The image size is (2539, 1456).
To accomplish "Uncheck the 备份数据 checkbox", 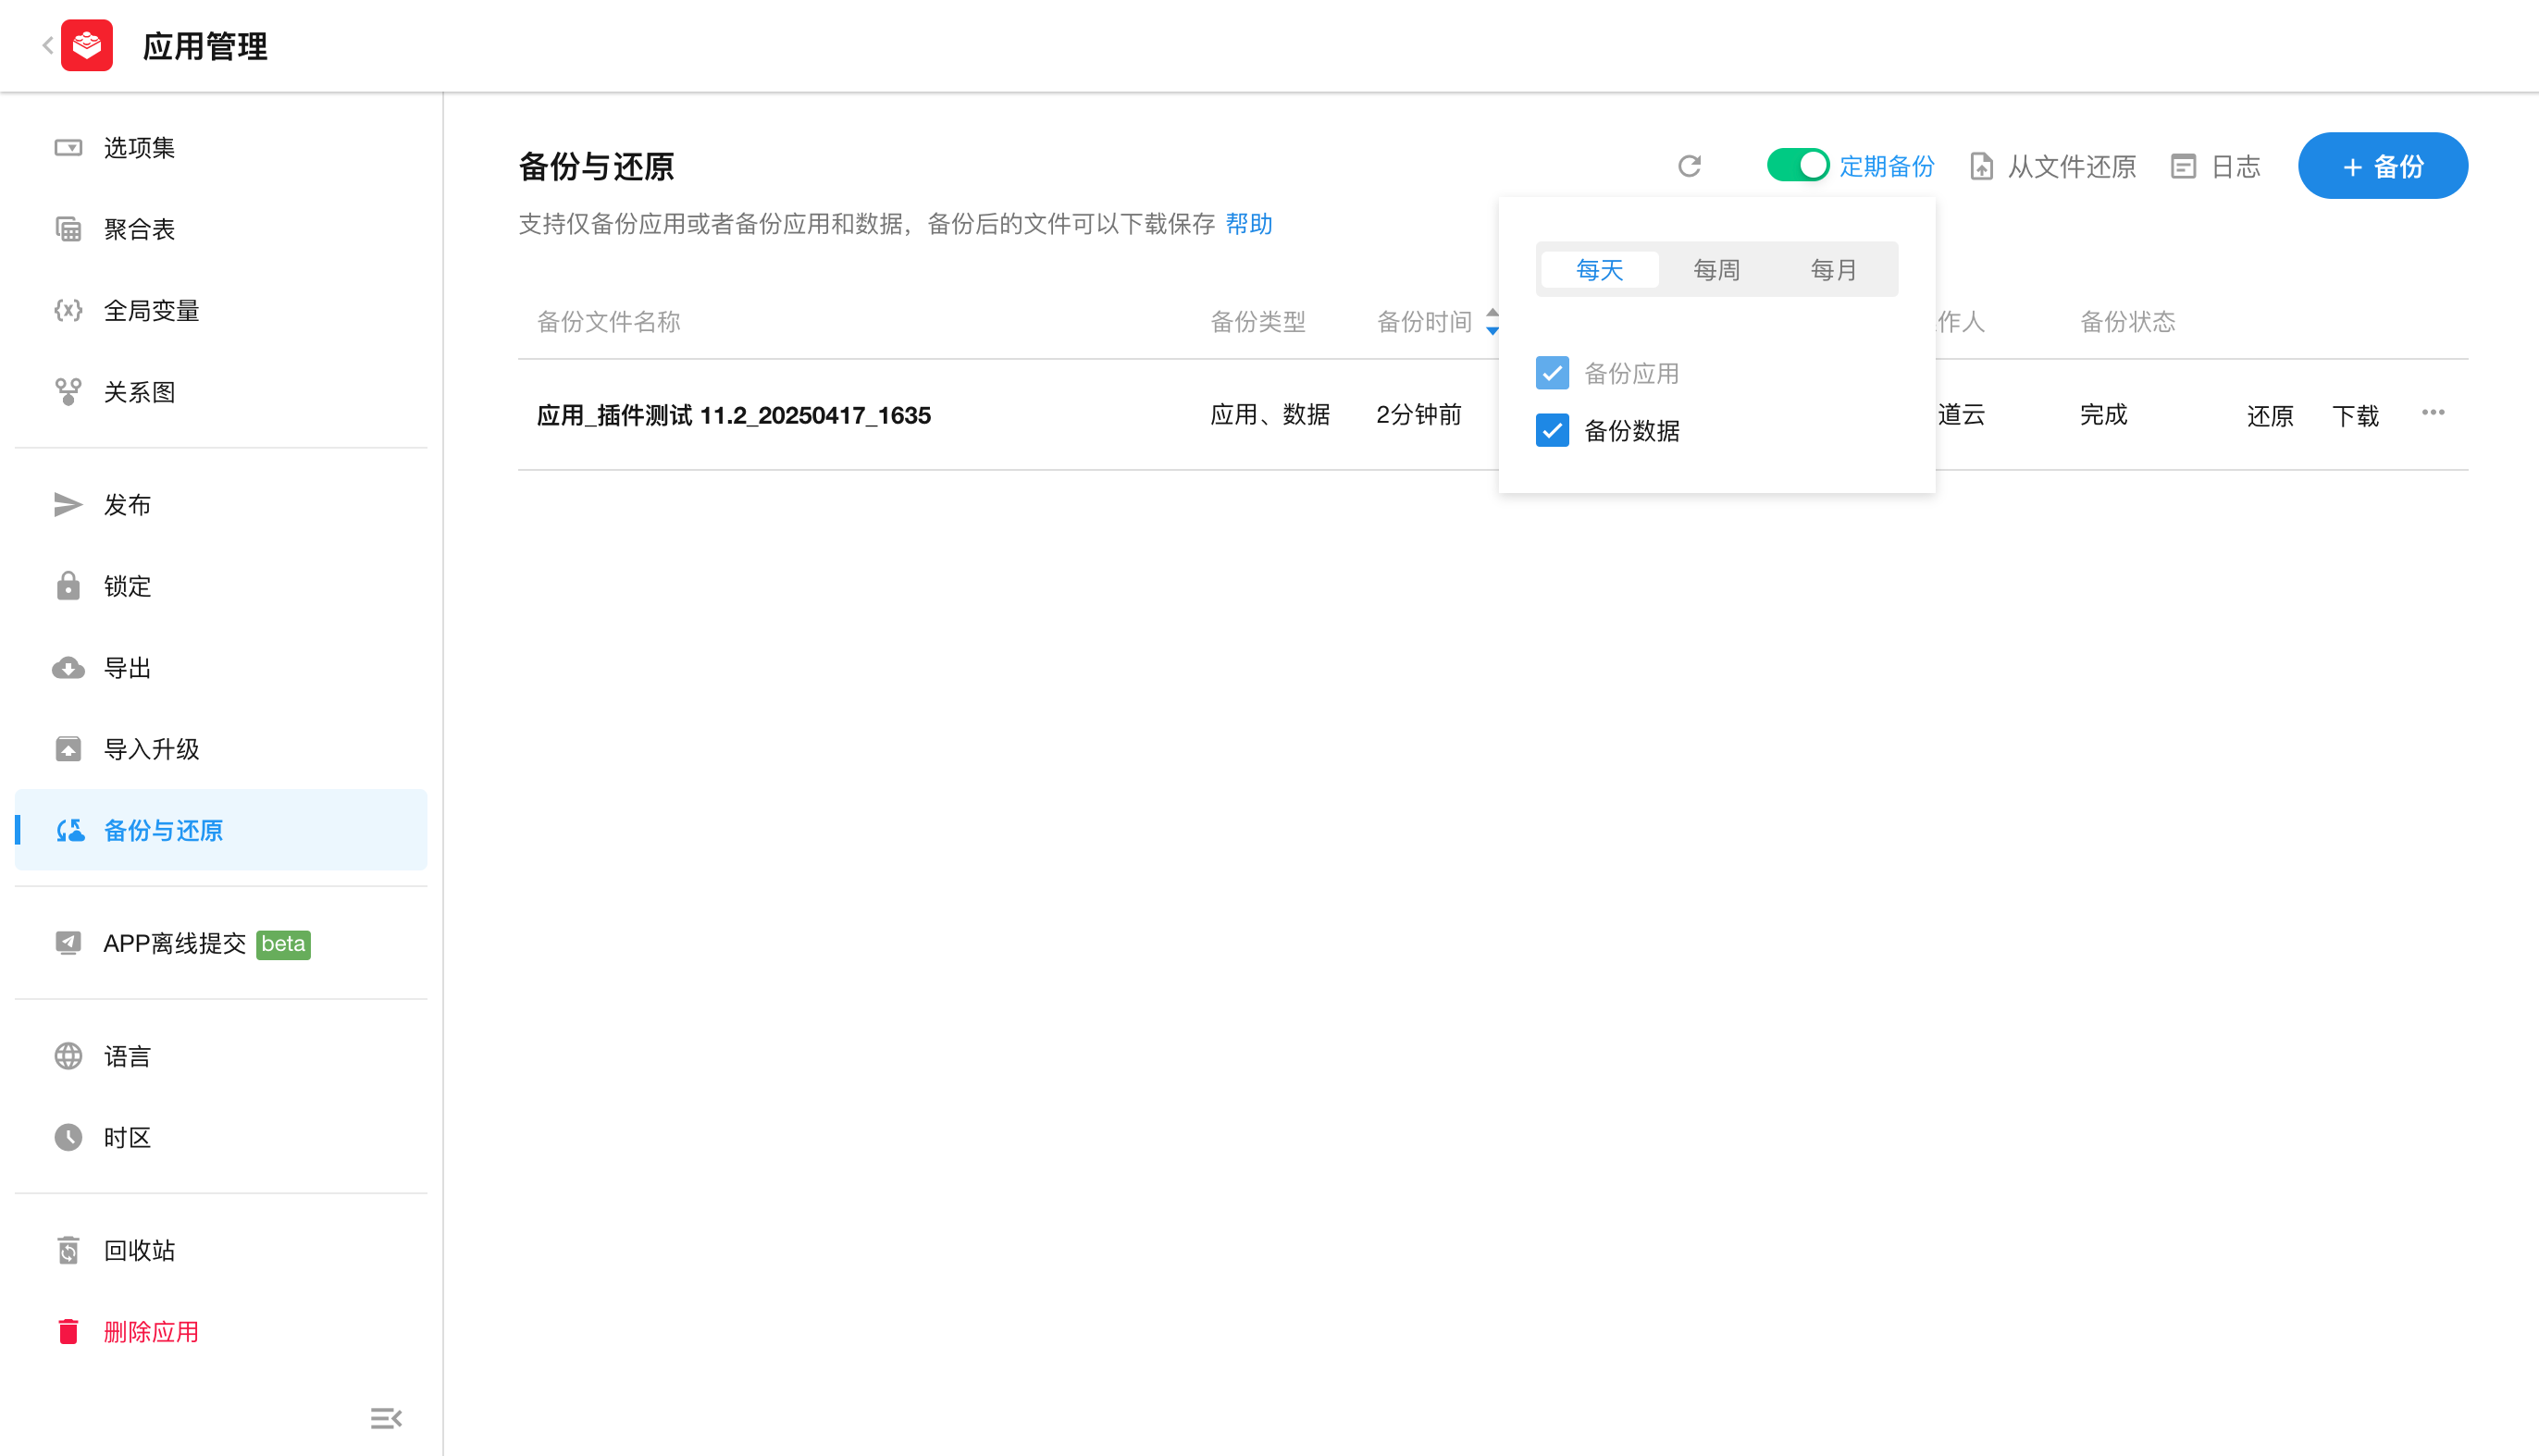I will tap(1552, 431).
